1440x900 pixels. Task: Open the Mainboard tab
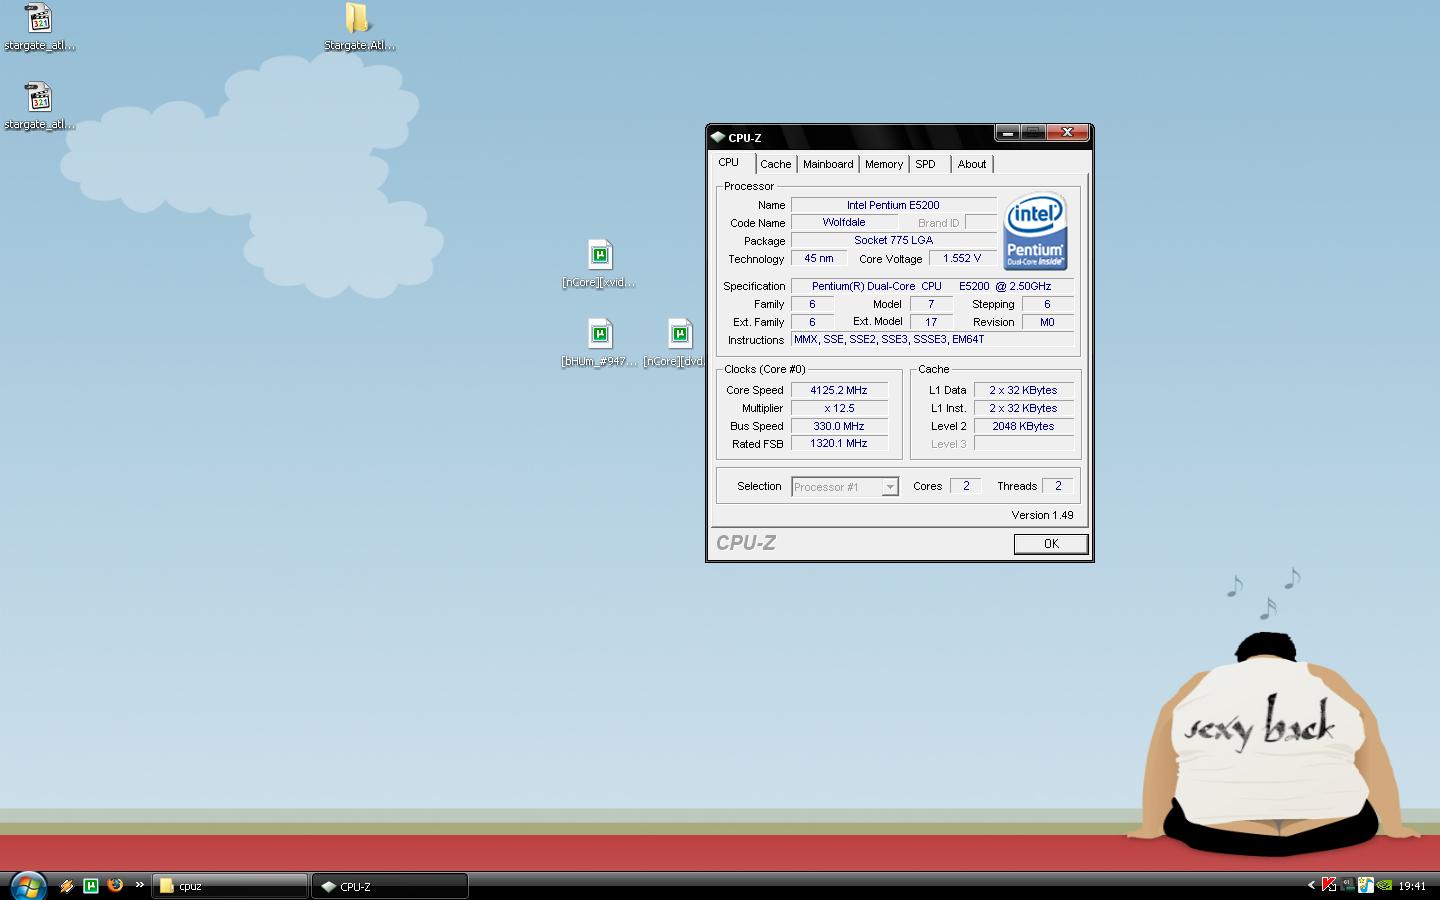tap(828, 164)
